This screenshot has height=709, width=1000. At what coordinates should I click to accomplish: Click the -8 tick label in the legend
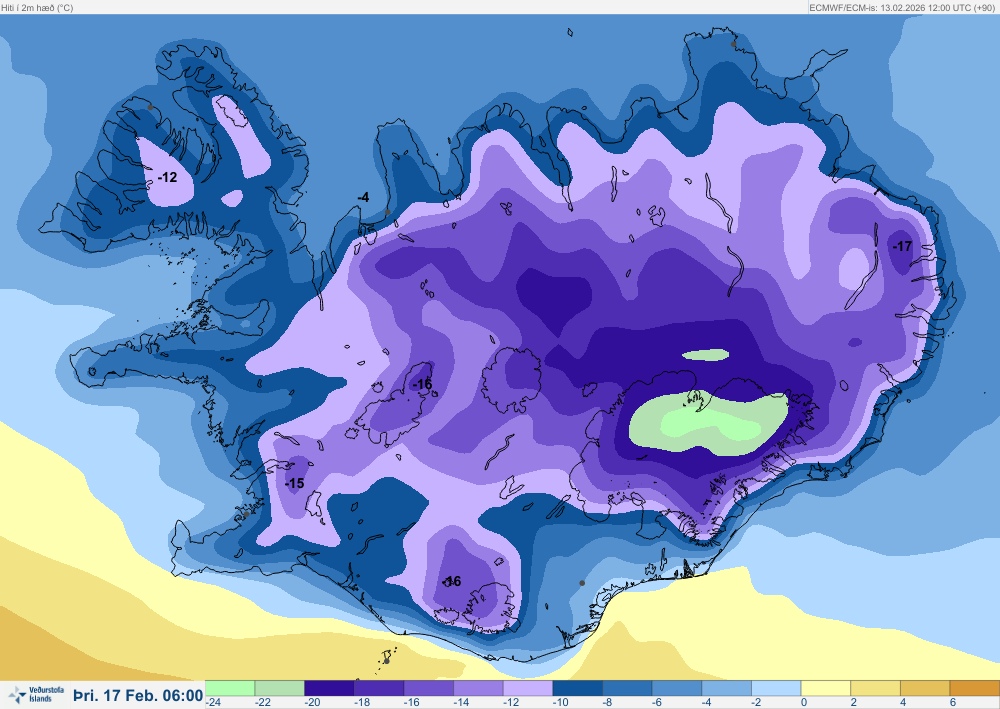[x=608, y=702]
